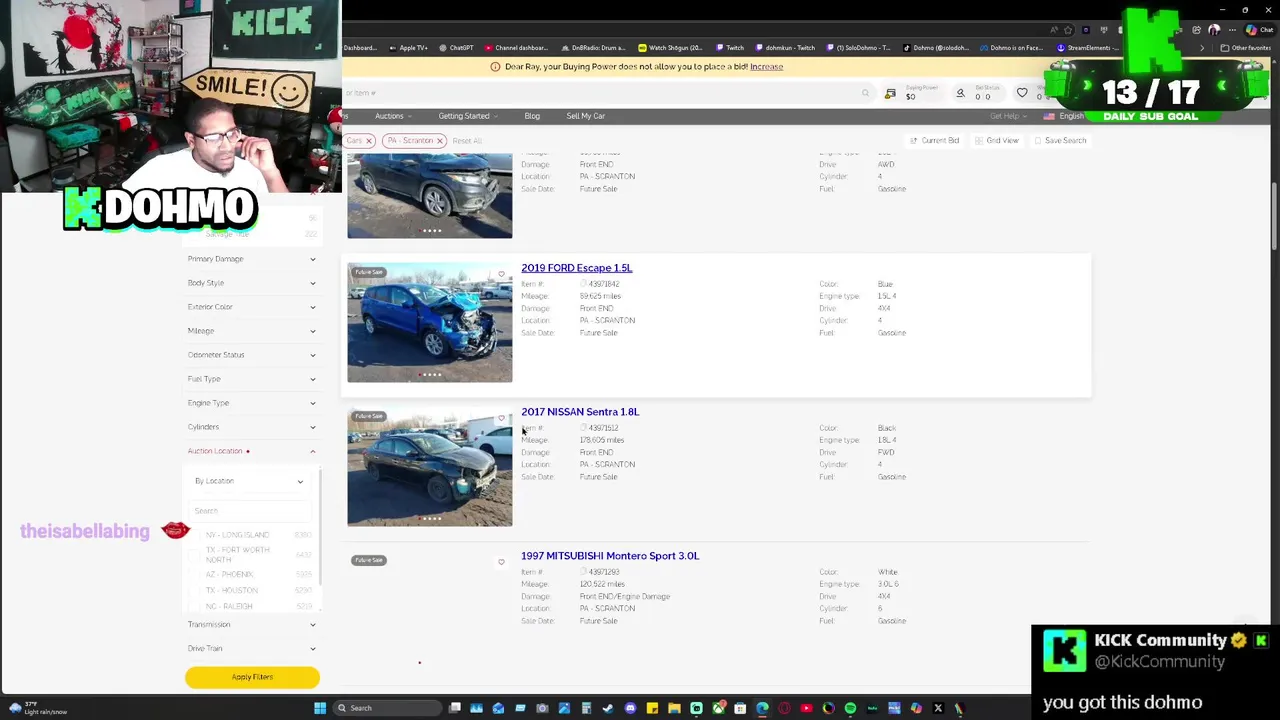This screenshot has width=1280, height=720.
Task: Open Calculator from the taskbar
Action: [x=586, y=708]
